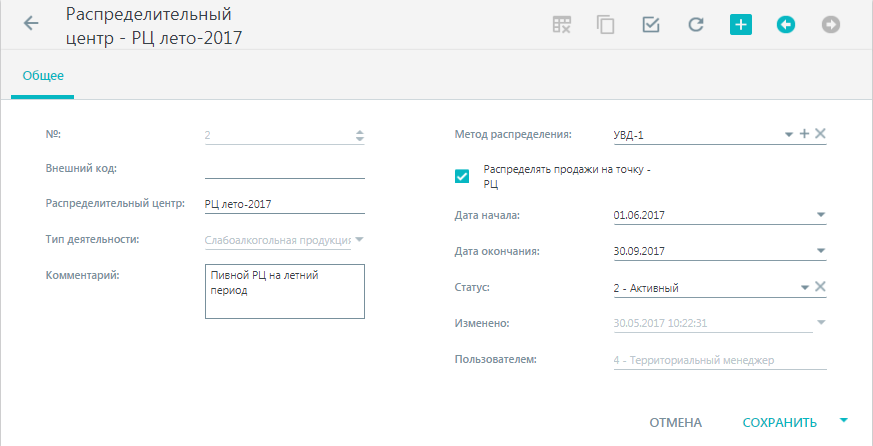The image size is (873, 446).
Task: Expand the arrow next to СОХРАНИТЬ
Action: click(843, 420)
